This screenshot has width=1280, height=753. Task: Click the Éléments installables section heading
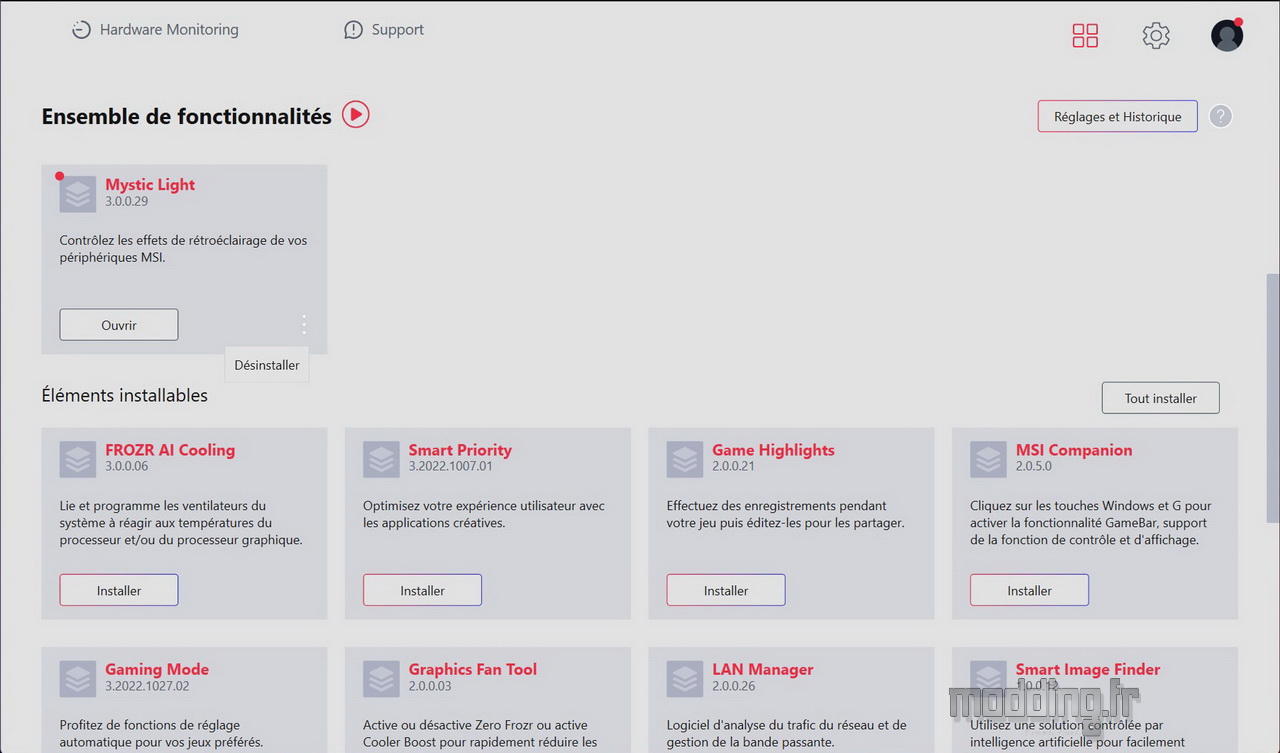(x=125, y=396)
